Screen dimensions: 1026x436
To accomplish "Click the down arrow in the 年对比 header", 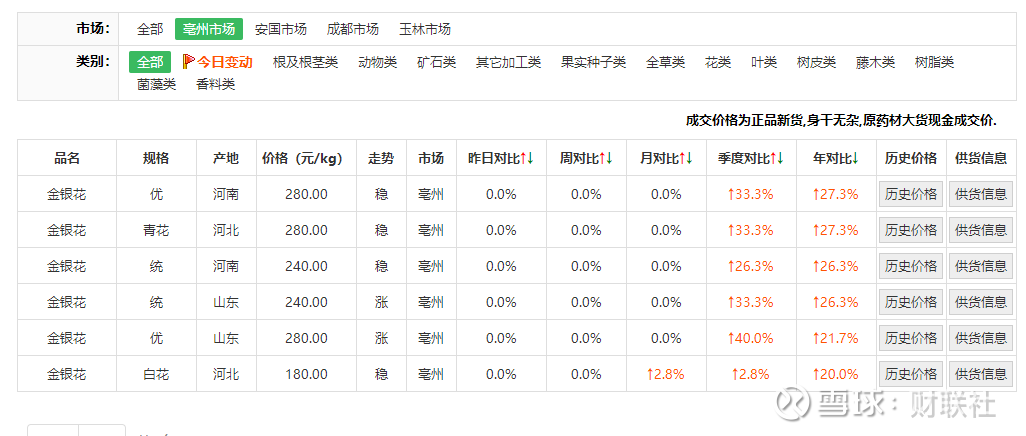I will [856, 158].
